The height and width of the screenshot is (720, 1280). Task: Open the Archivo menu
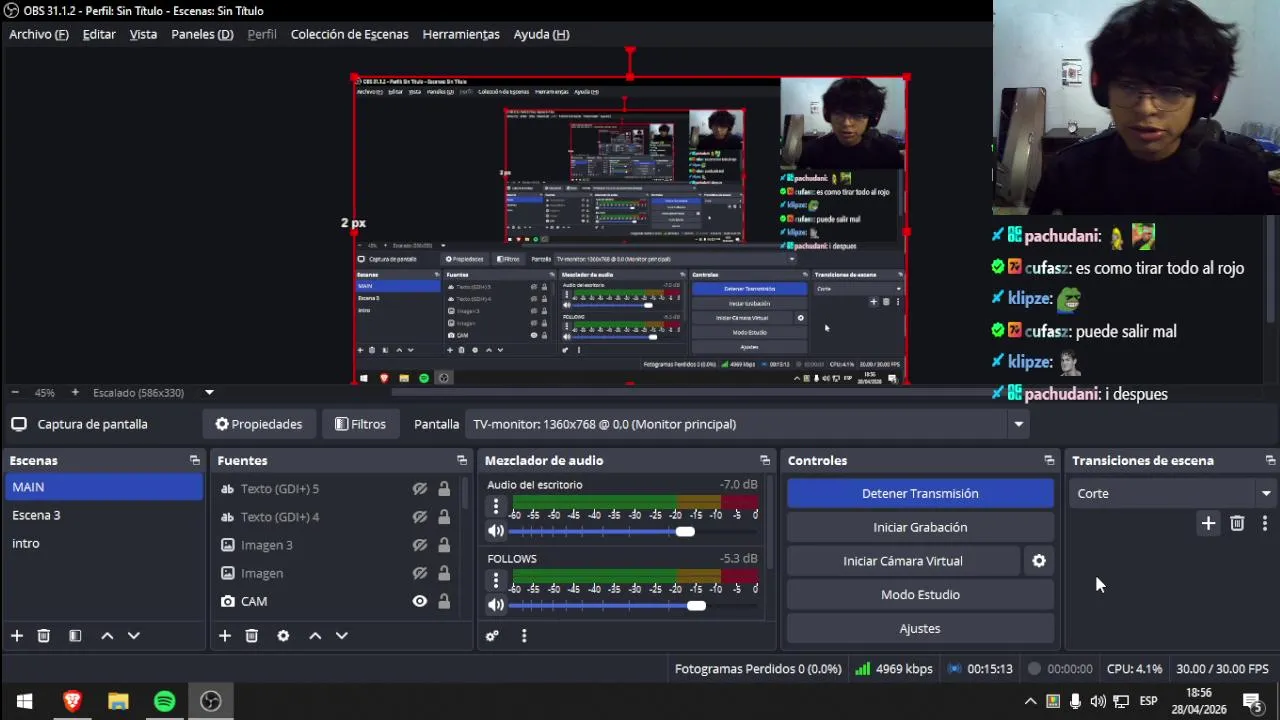(x=39, y=34)
